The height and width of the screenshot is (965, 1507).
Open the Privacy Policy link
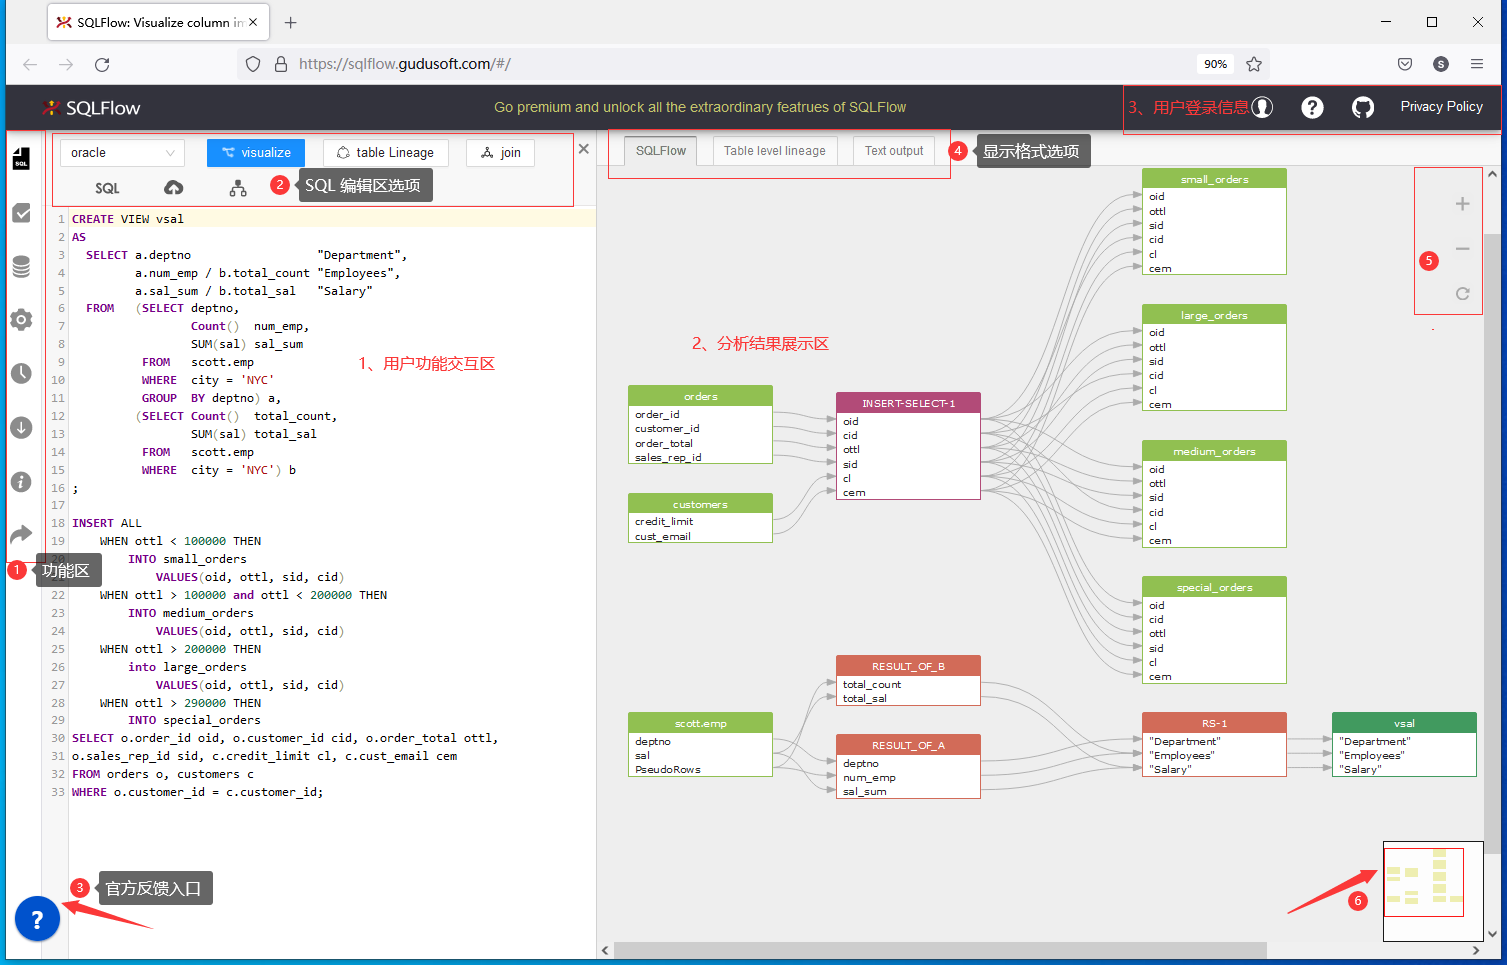coord(1441,107)
